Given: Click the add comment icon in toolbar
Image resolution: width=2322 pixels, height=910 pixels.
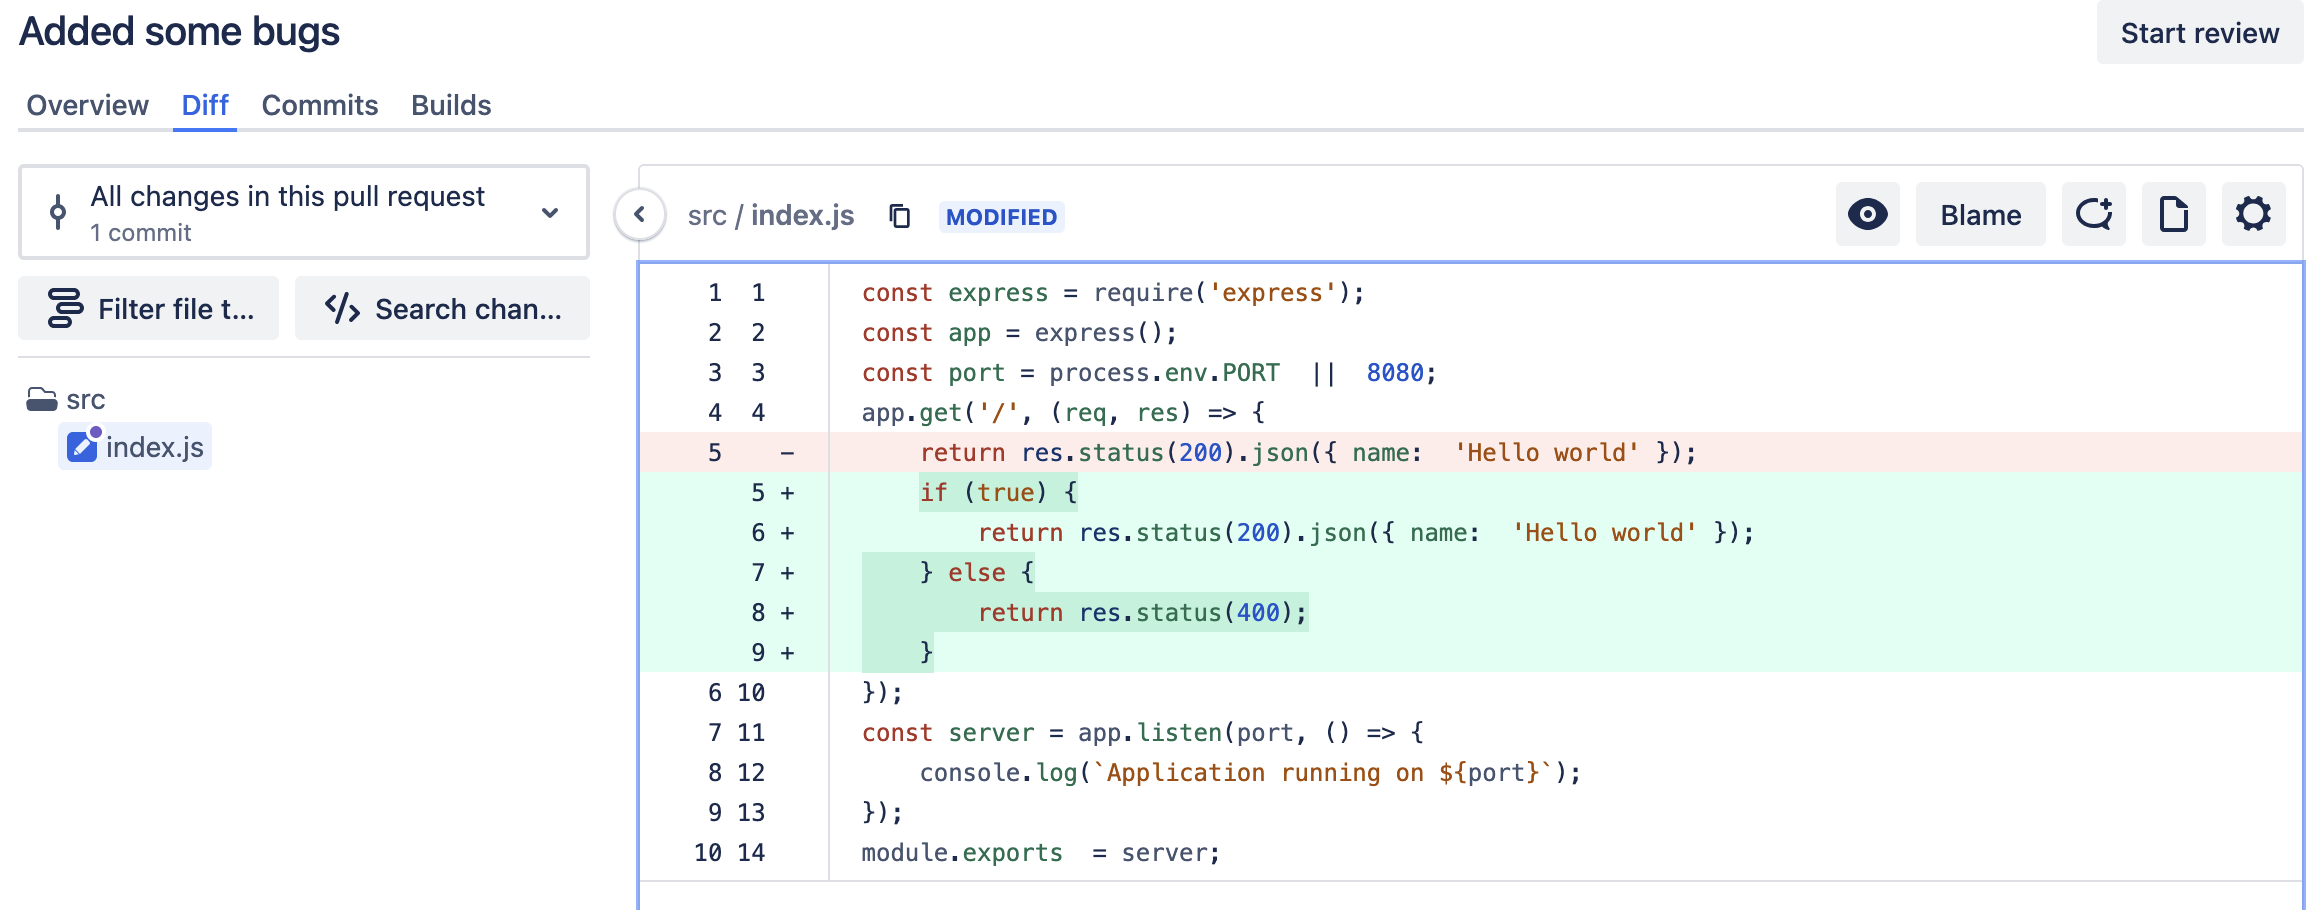Looking at the screenshot, I should tap(2093, 214).
